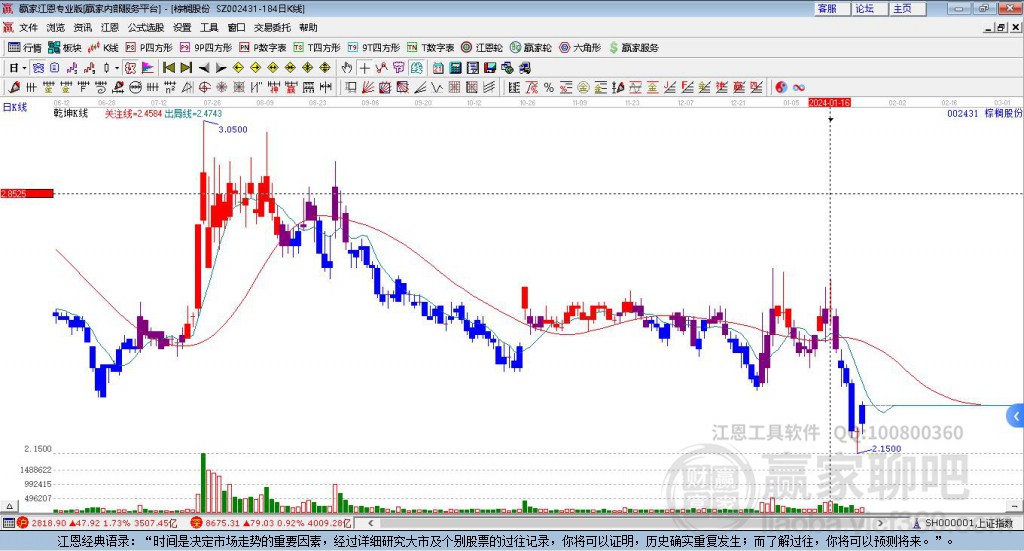This screenshot has height=551, width=1024.
Task: Click the red 2.8525 price label
Action: click(x=27, y=193)
